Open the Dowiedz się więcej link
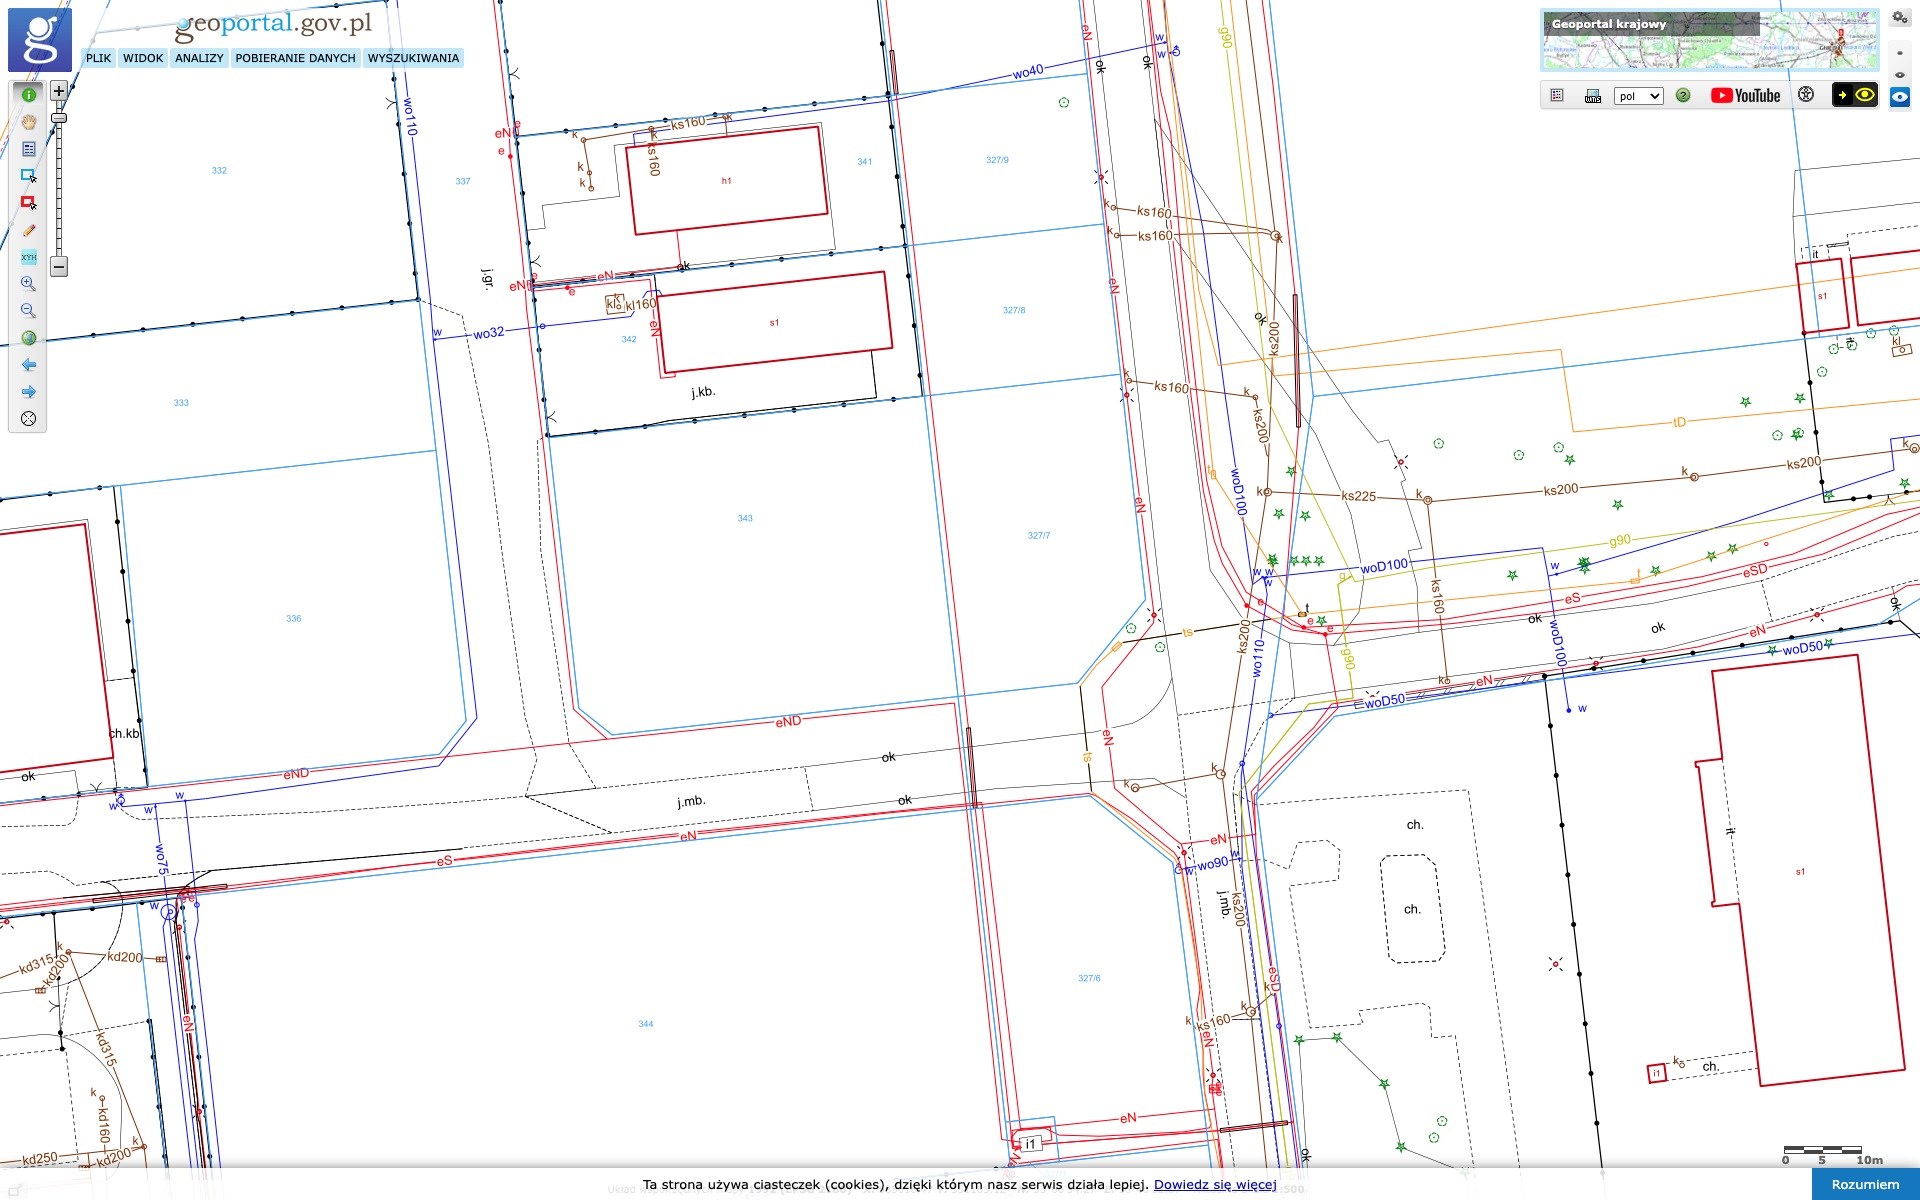Screen dimensions: 1920x1200 click(1214, 1185)
